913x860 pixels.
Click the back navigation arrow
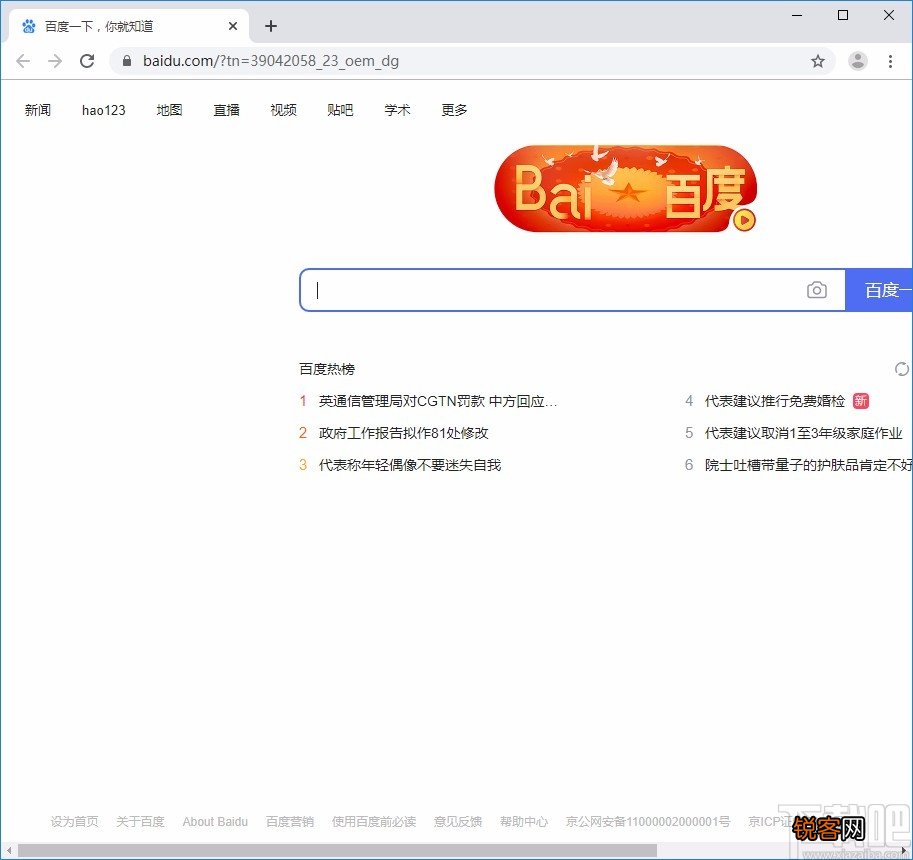(x=23, y=61)
